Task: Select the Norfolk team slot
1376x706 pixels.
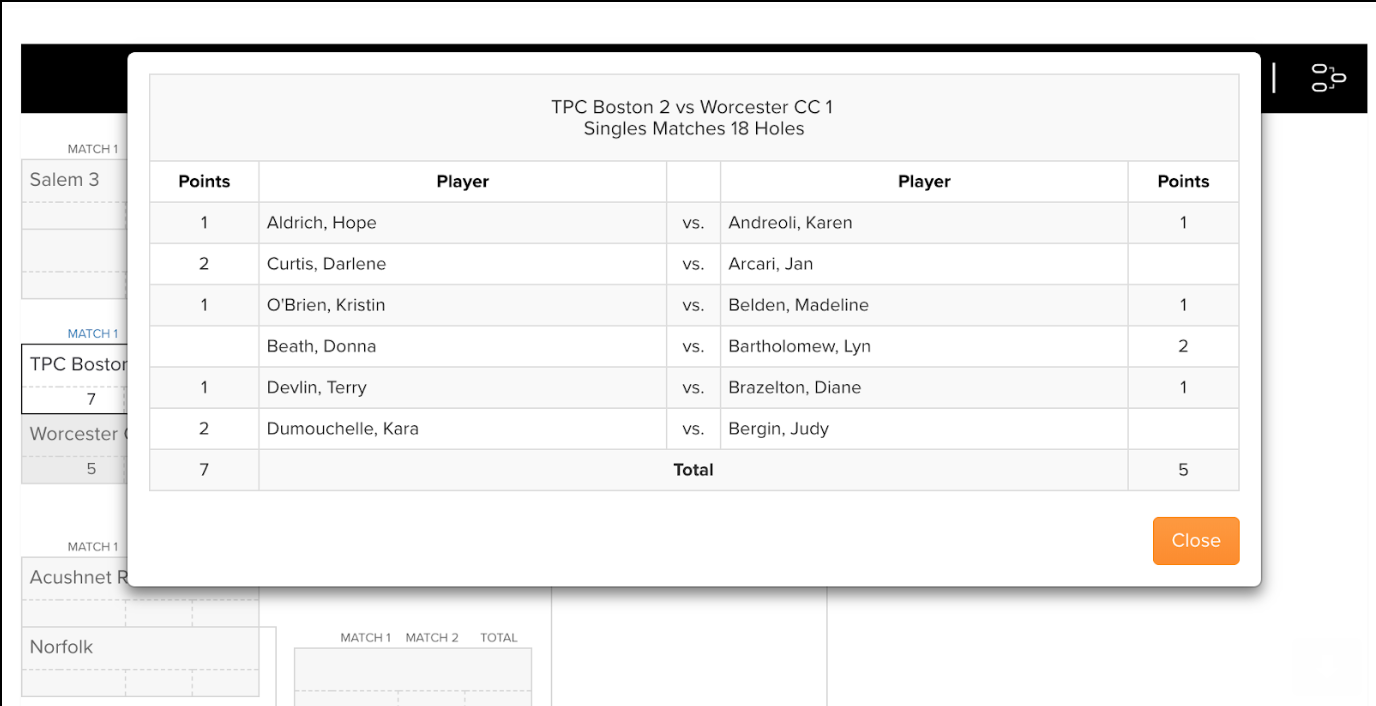Action: point(60,646)
